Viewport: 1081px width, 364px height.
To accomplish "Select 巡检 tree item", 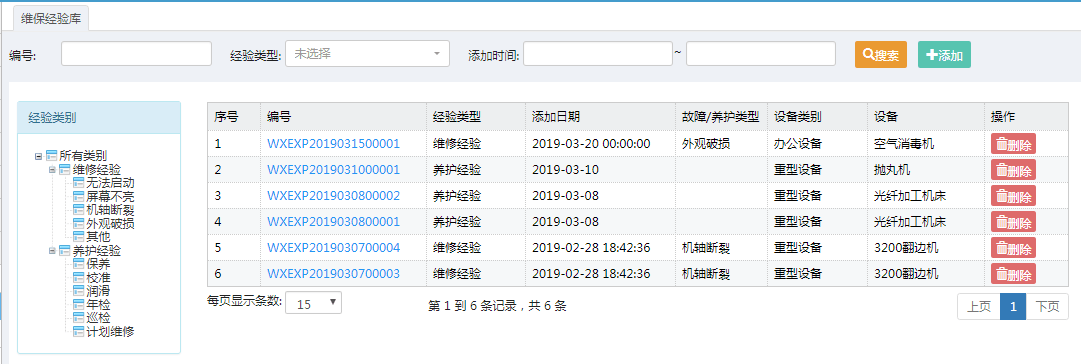I will pyautogui.click(x=98, y=317).
